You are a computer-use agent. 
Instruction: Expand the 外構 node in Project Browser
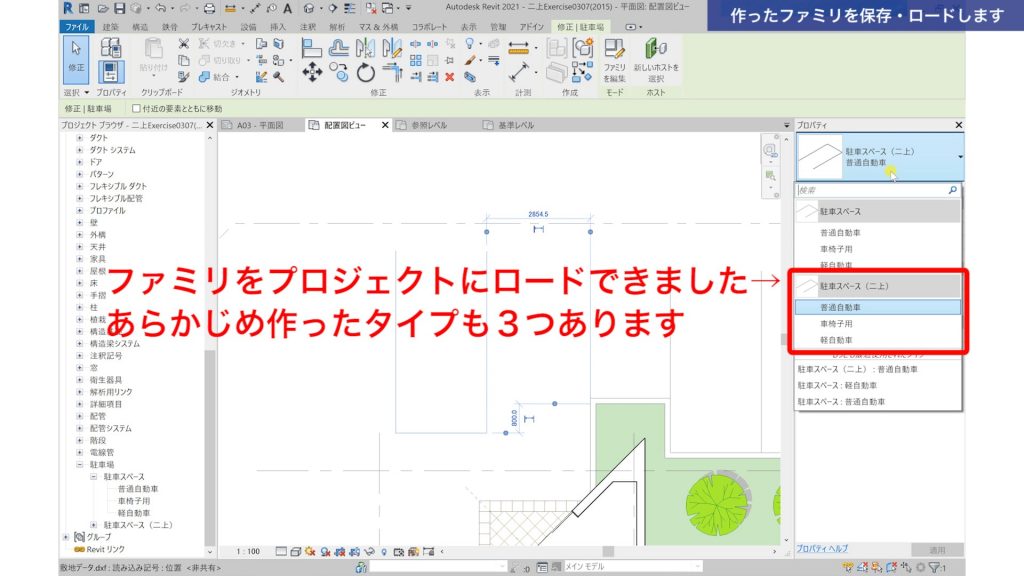pos(79,234)
